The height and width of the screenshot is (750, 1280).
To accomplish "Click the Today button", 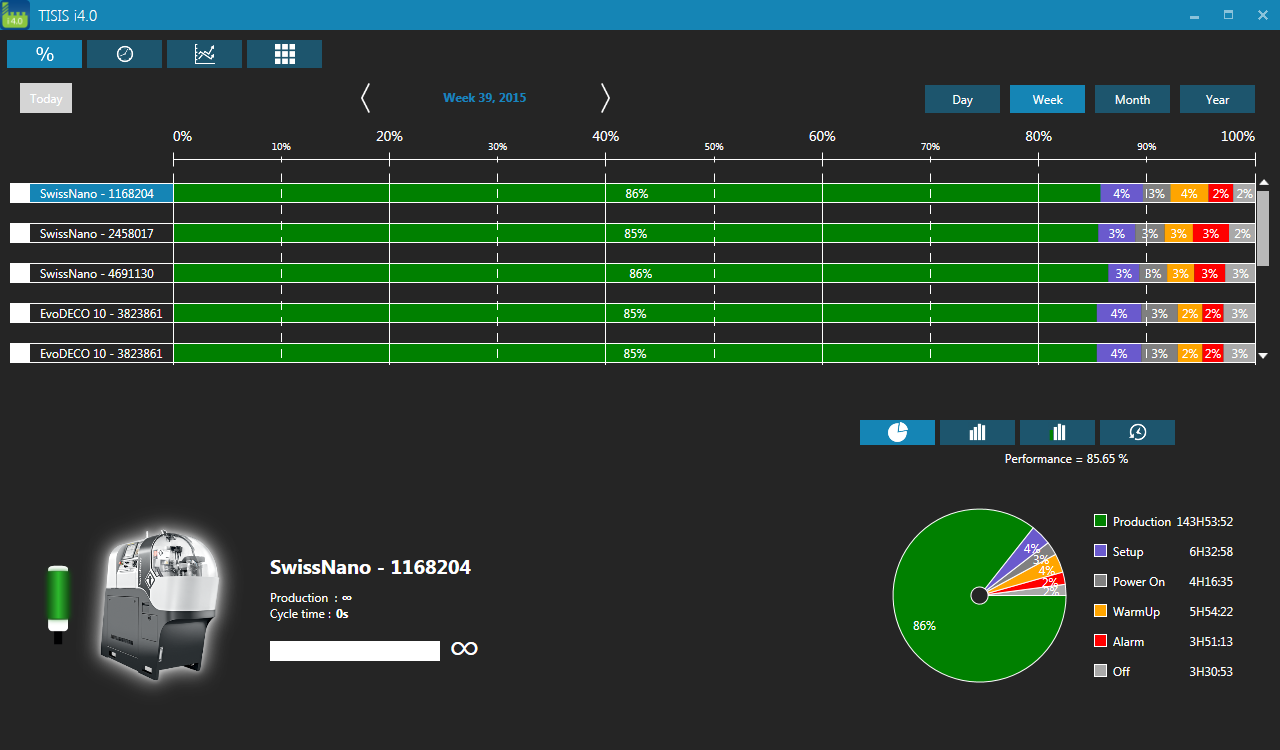I will [x=46, y=98].
